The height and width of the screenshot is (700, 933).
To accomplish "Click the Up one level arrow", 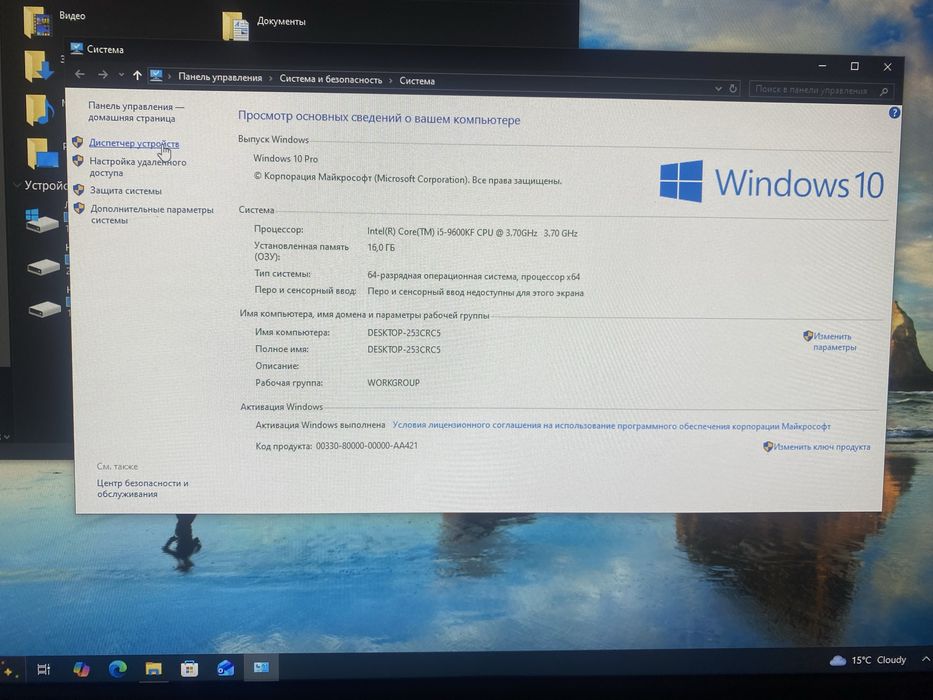I will click(137, 75).
